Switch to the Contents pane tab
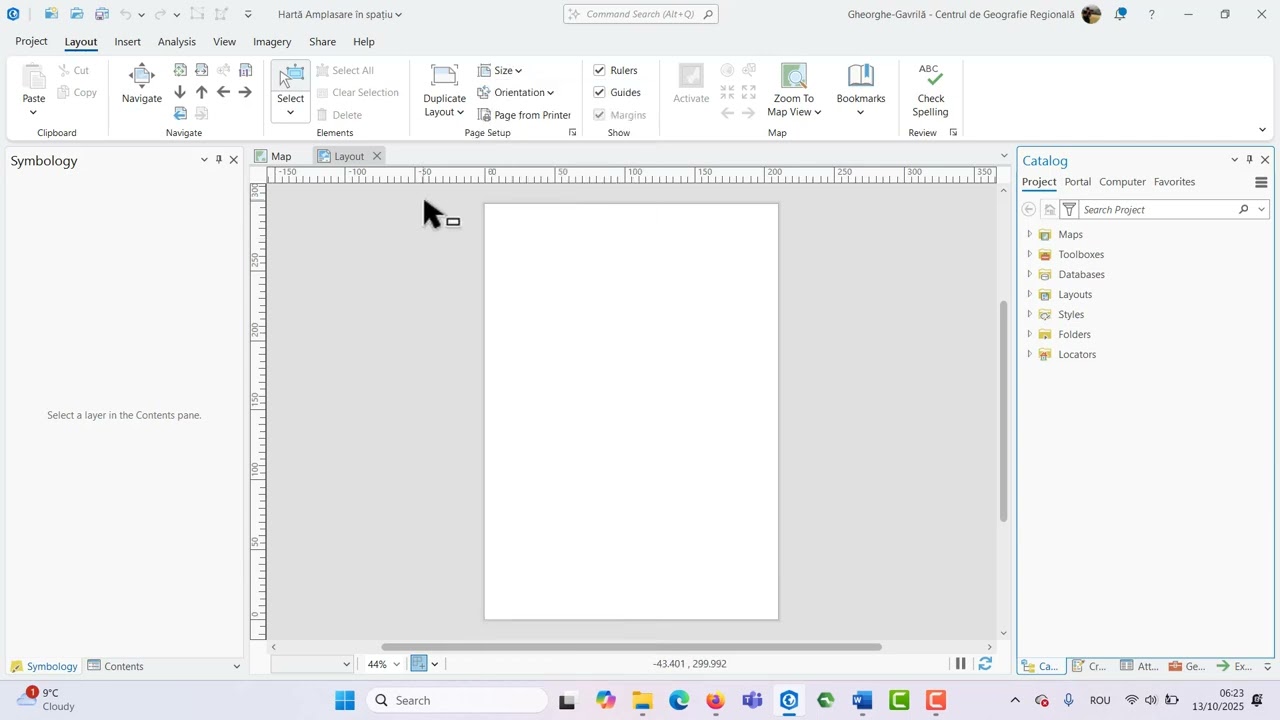The image size is (1280, 720). 116,666
